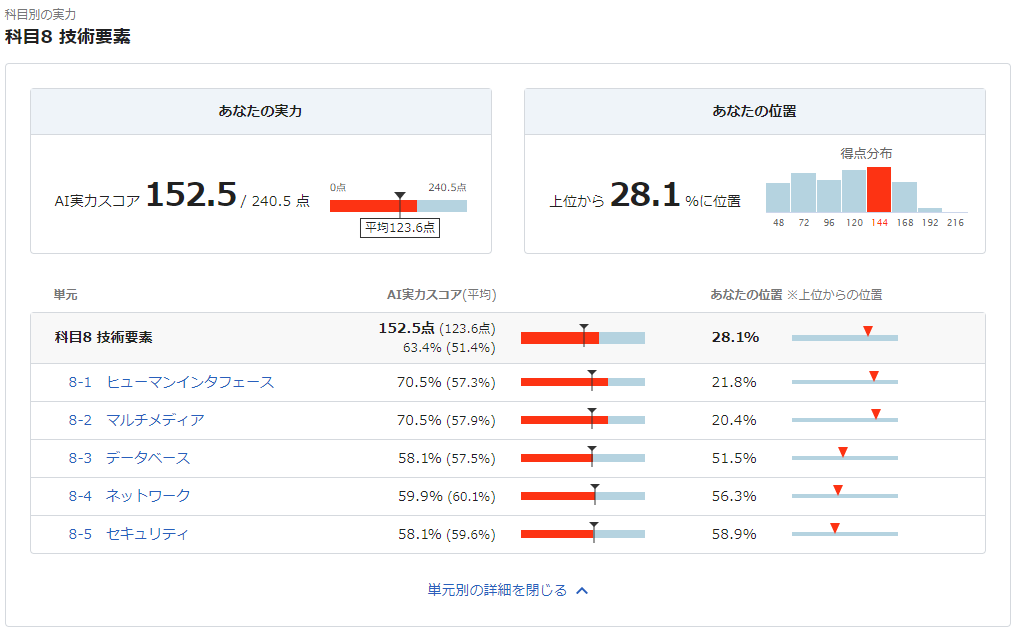Click the AI実力スコア progress bar

tap(397, 205)
